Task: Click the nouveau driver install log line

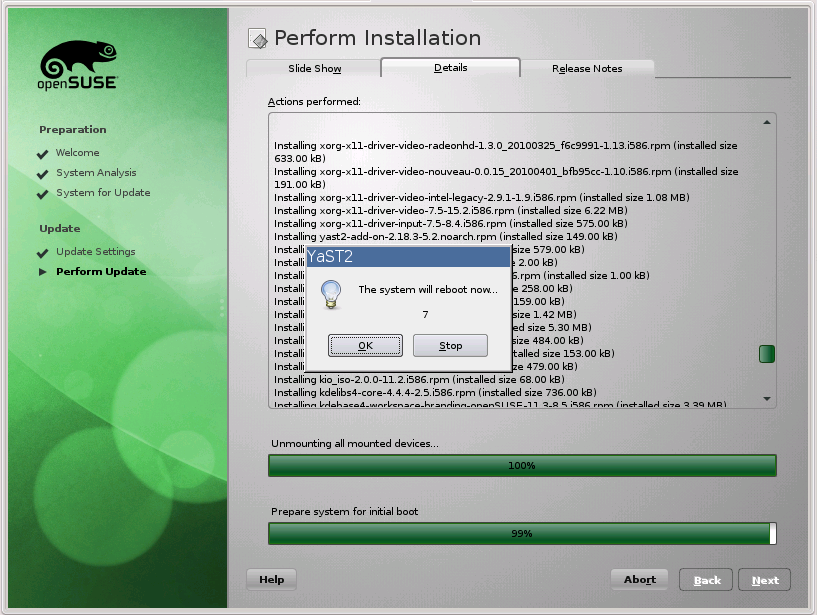Action: pos(506,178)
